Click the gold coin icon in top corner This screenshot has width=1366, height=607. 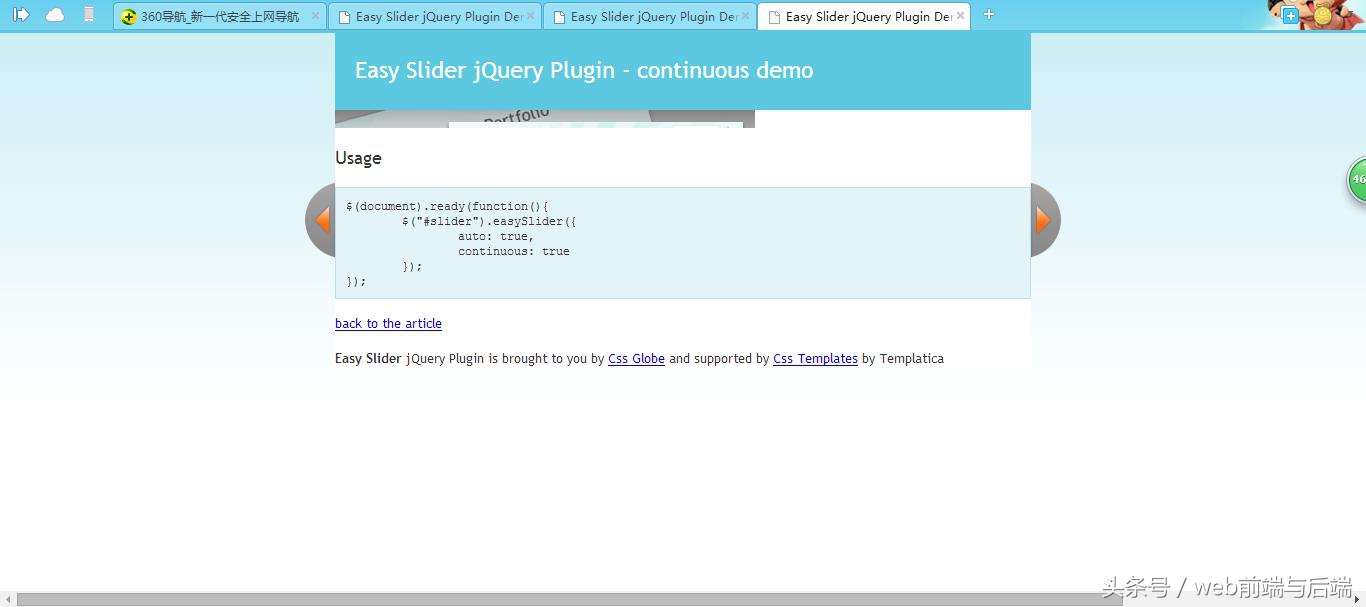[1322, 16]
